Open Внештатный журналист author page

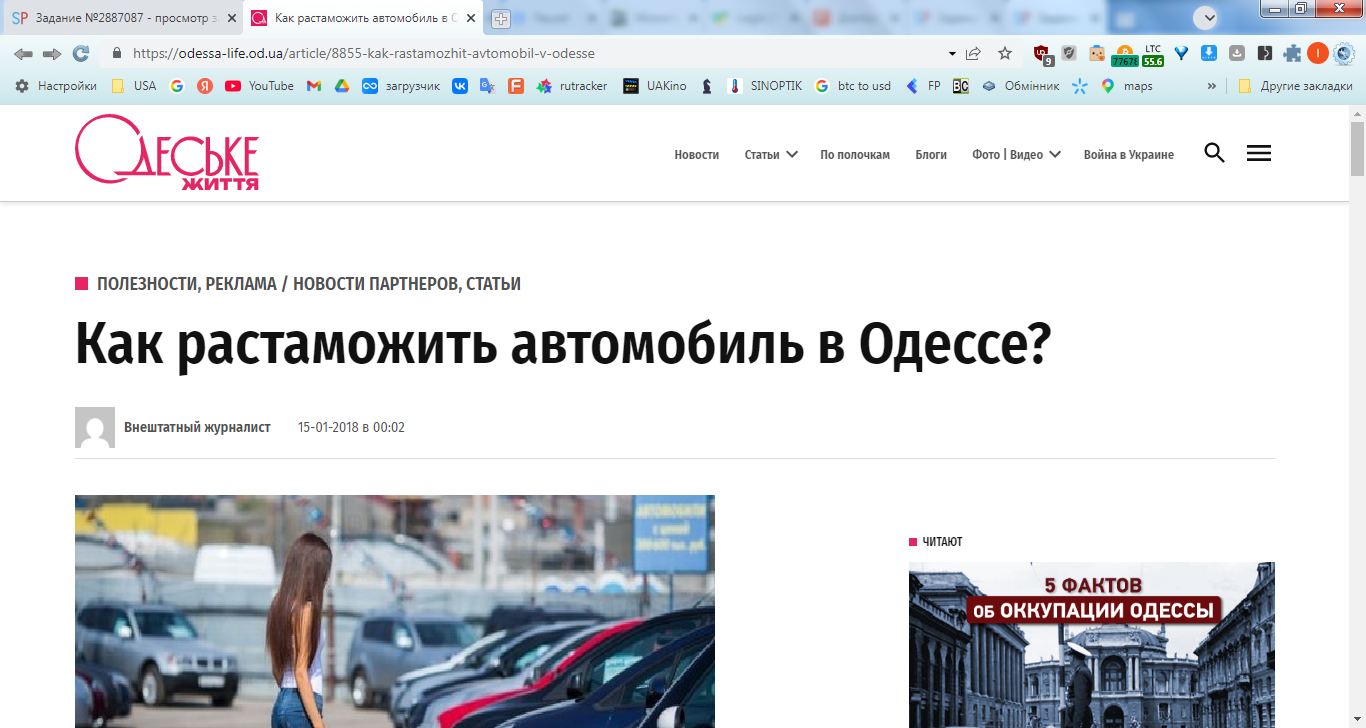point(197,427)
